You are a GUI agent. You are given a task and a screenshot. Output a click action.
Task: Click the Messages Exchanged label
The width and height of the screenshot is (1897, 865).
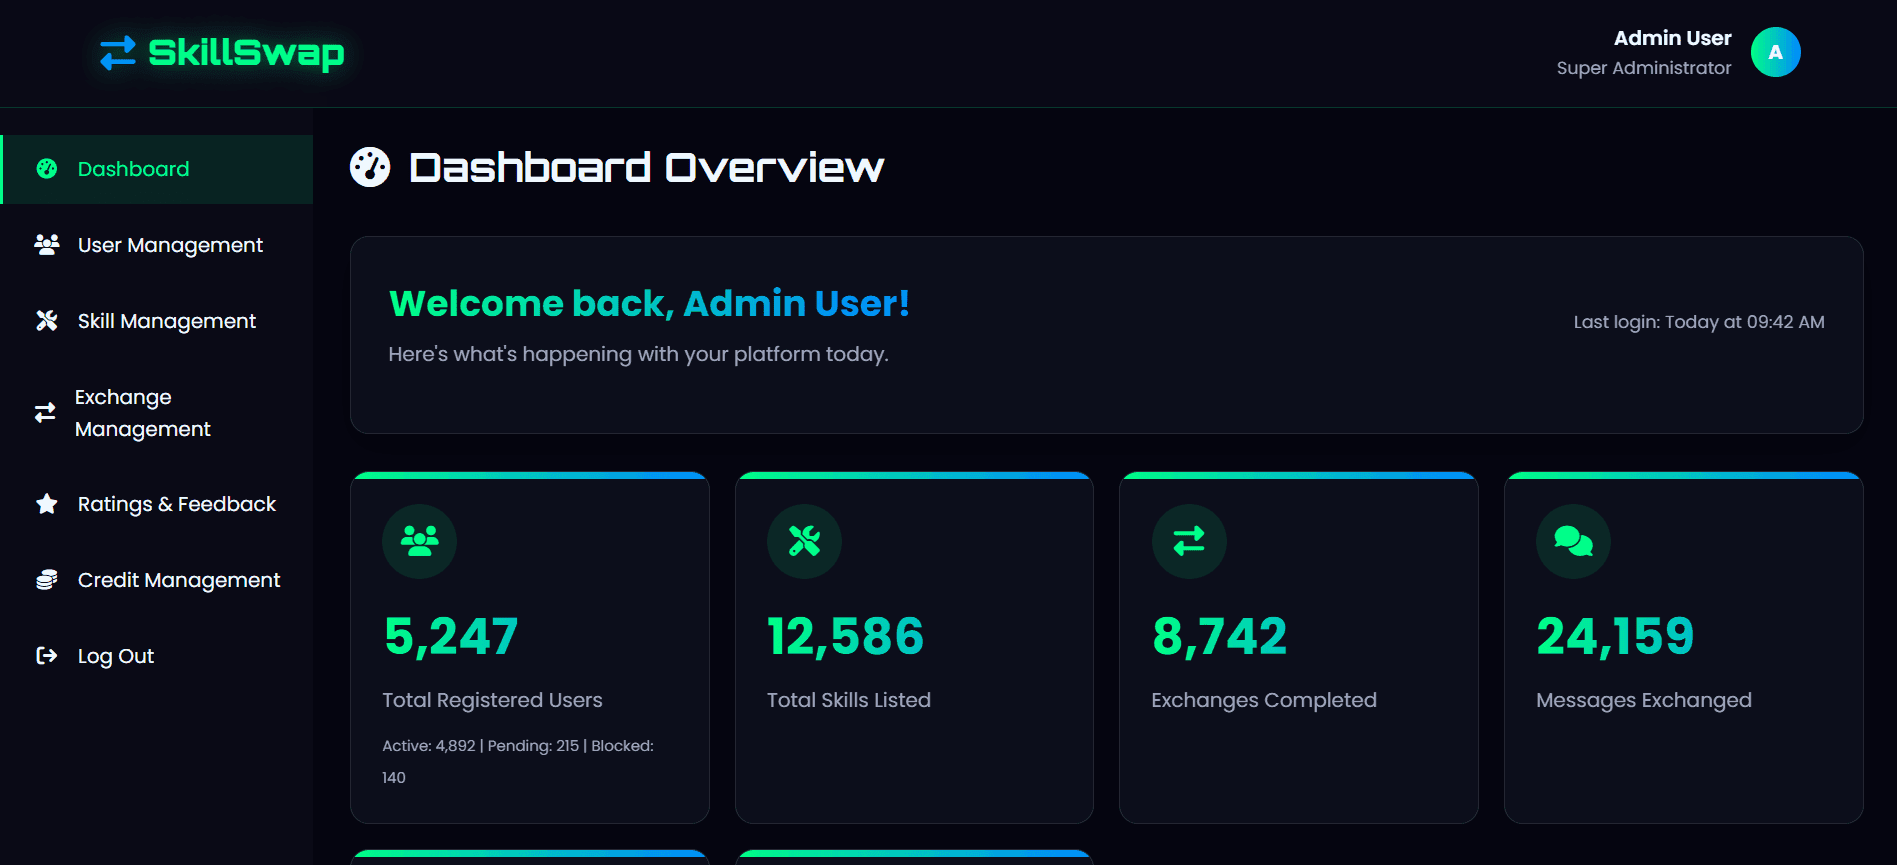pyautogui.click(x=1643, y=700)
